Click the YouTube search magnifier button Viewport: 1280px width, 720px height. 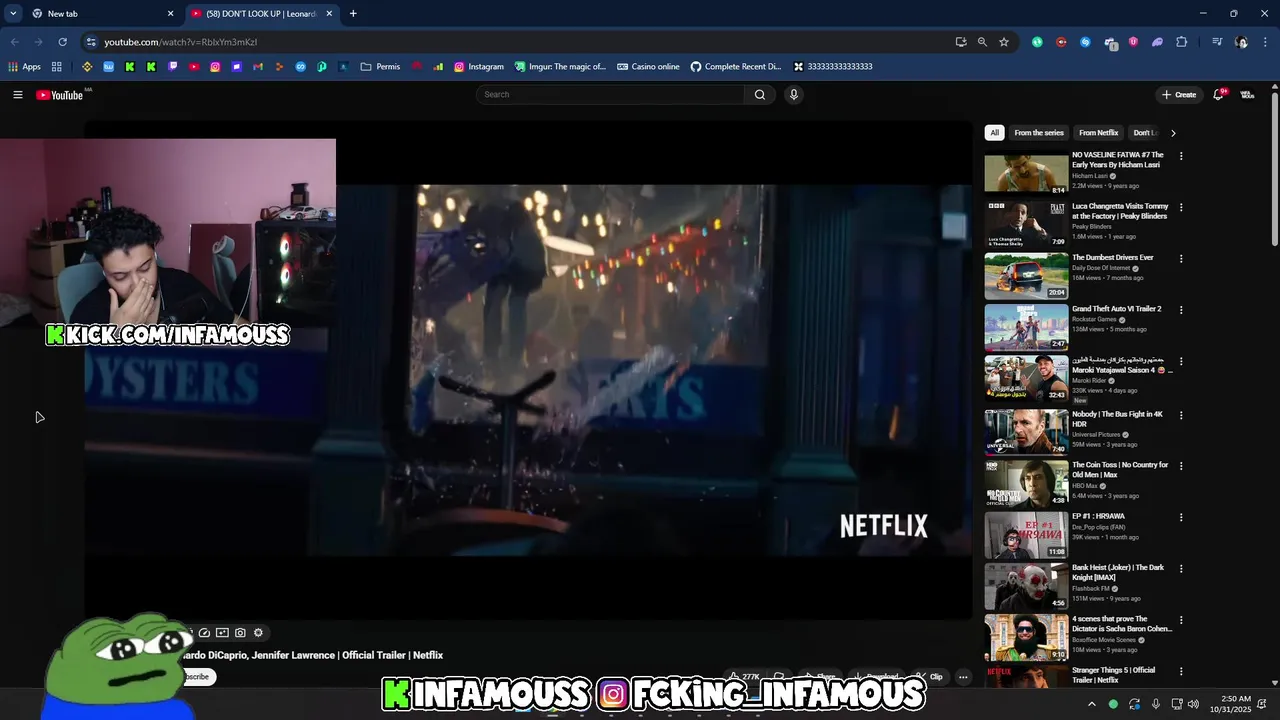point(760,95)
